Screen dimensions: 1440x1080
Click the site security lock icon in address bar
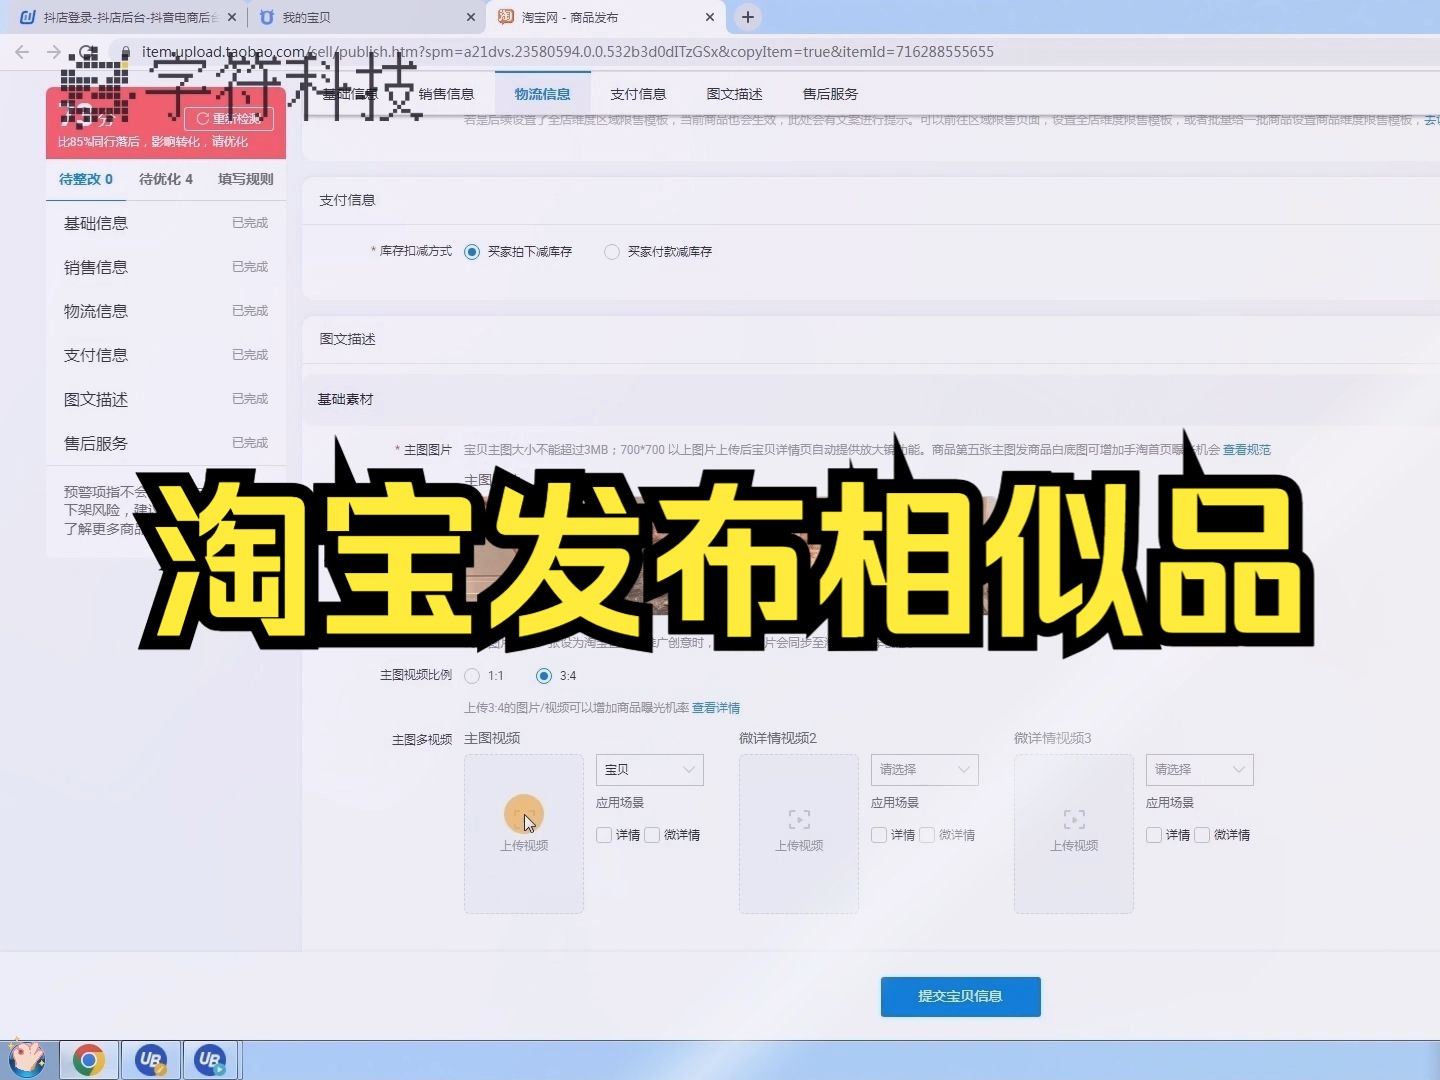(125, 52)
